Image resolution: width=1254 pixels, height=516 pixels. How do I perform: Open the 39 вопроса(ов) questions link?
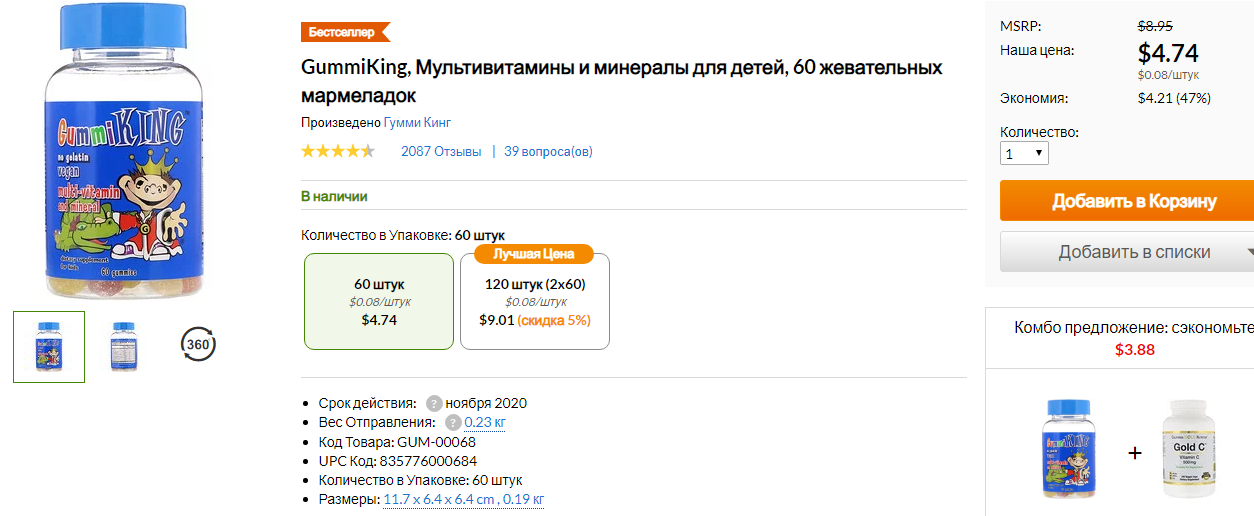[x=548, y=152]
